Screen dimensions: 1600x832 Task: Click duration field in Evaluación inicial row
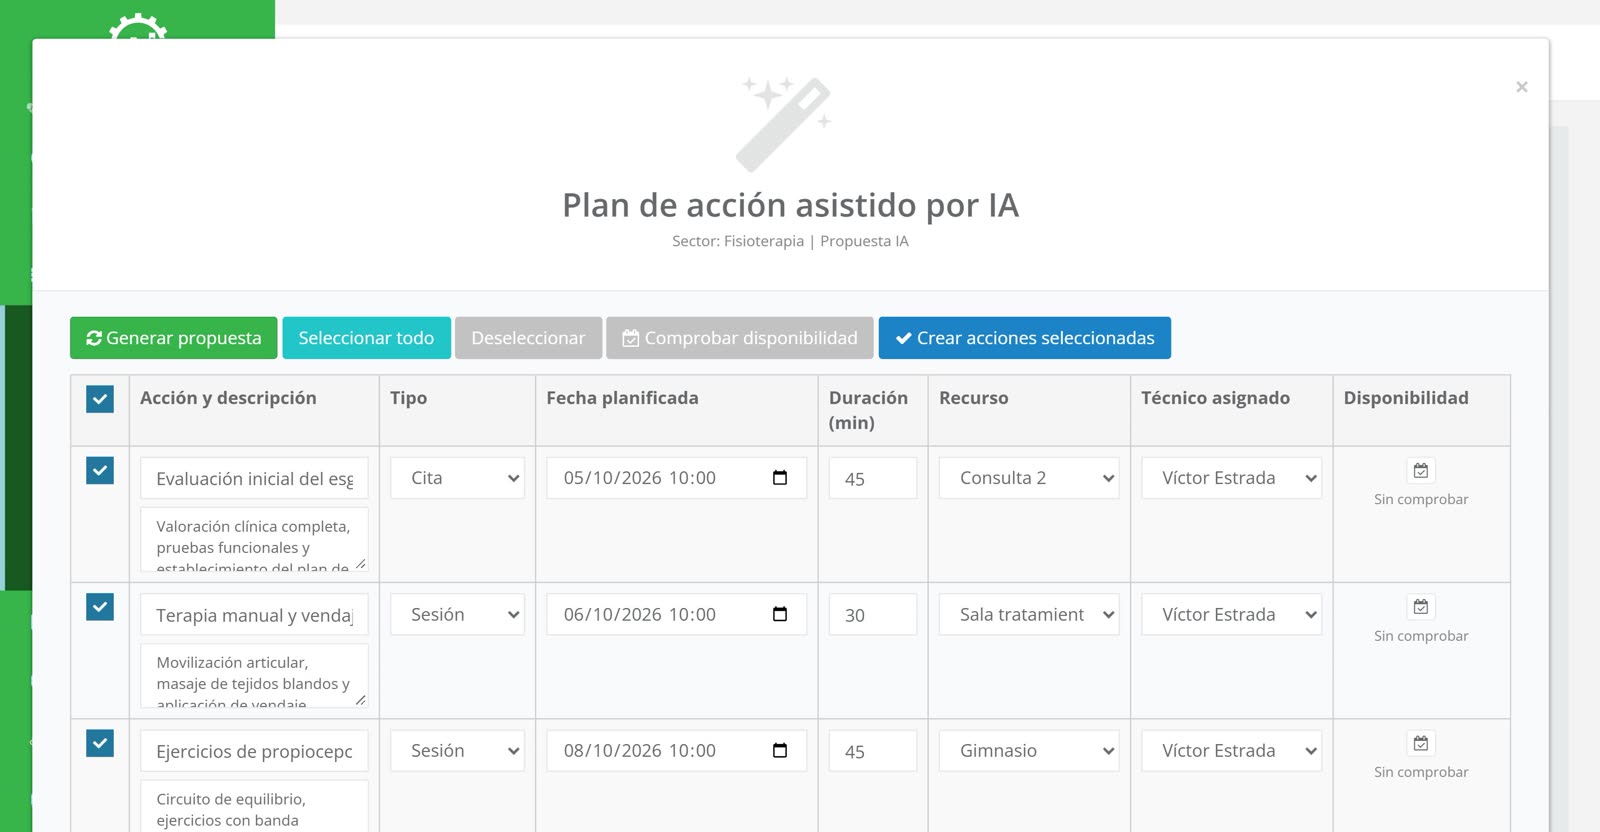click(873, 478)
